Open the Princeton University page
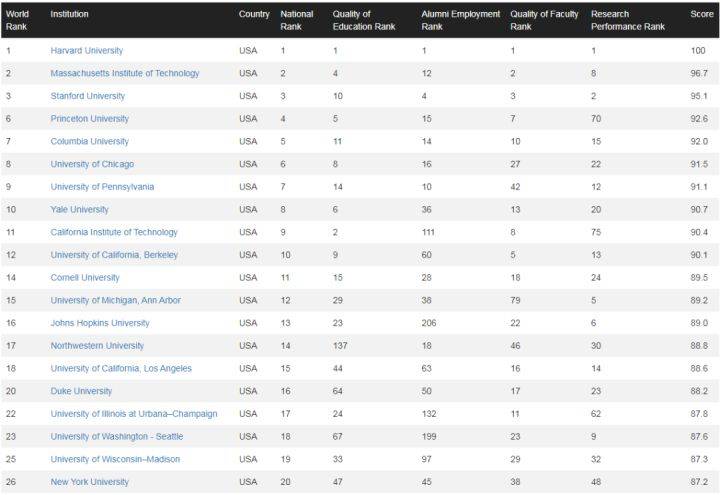Viewport: 720px width, 495px height. click(90, 118)
